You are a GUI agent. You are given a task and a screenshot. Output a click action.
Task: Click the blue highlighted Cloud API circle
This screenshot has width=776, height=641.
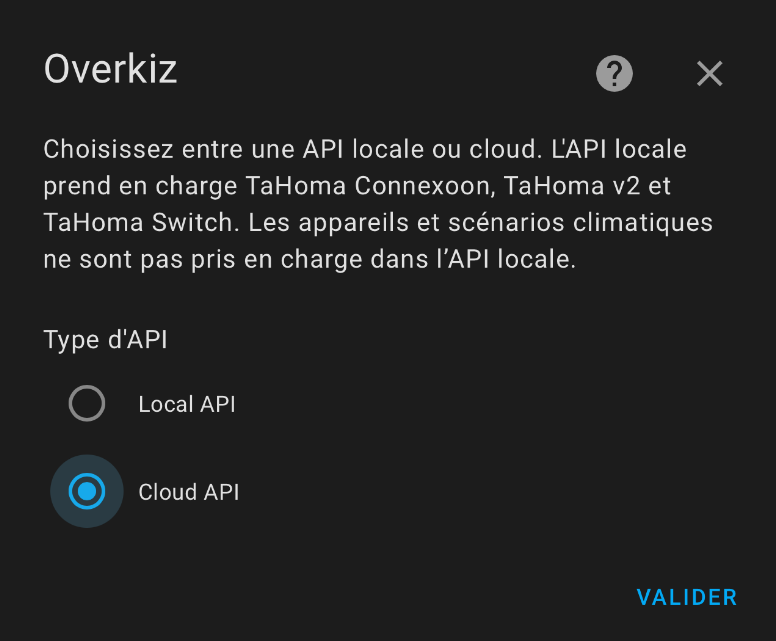(x=87, y=491)
